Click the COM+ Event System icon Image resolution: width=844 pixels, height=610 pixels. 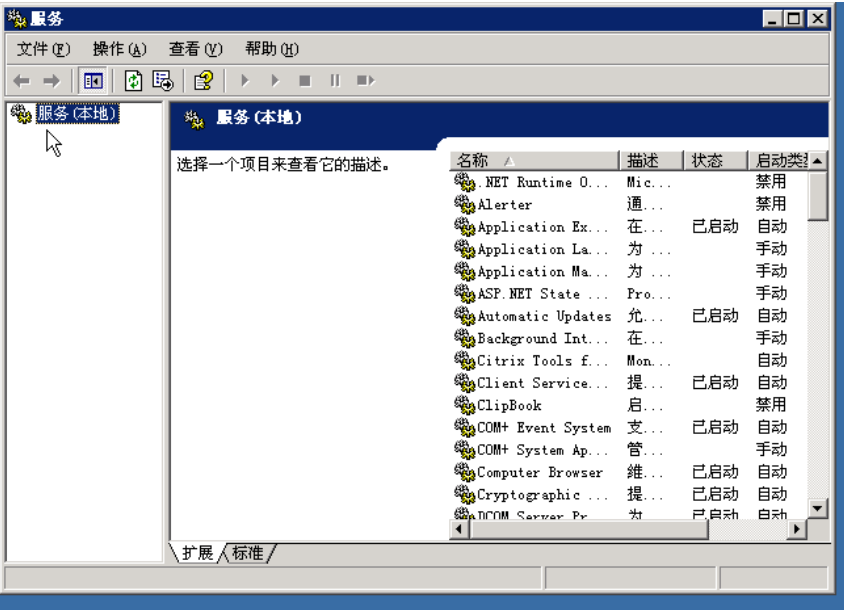[x=465, y=428]
